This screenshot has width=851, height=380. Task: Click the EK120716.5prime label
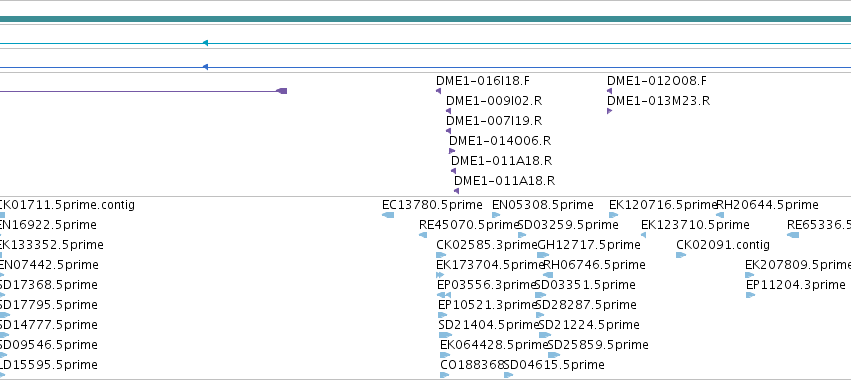click(664, 205)
